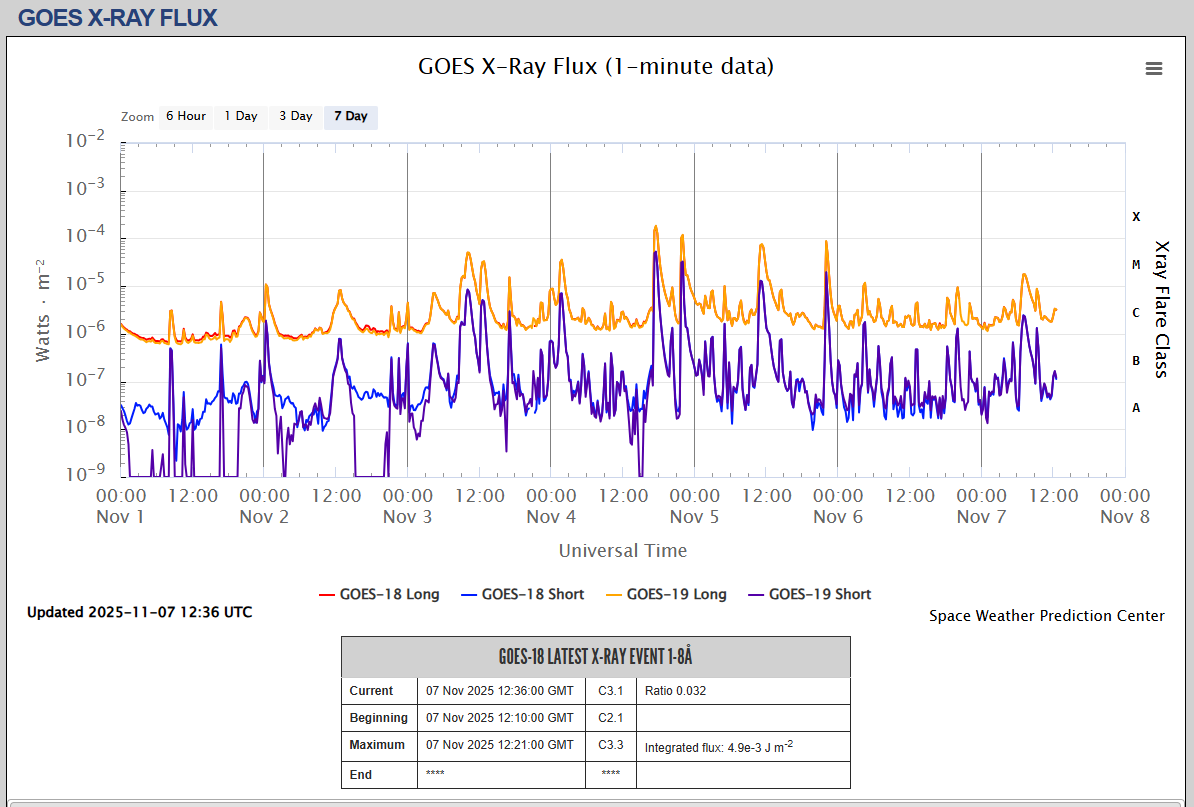Click the Nov 3 date axis label
This screenshot has height=807, width=1194.
coord(407,517)
